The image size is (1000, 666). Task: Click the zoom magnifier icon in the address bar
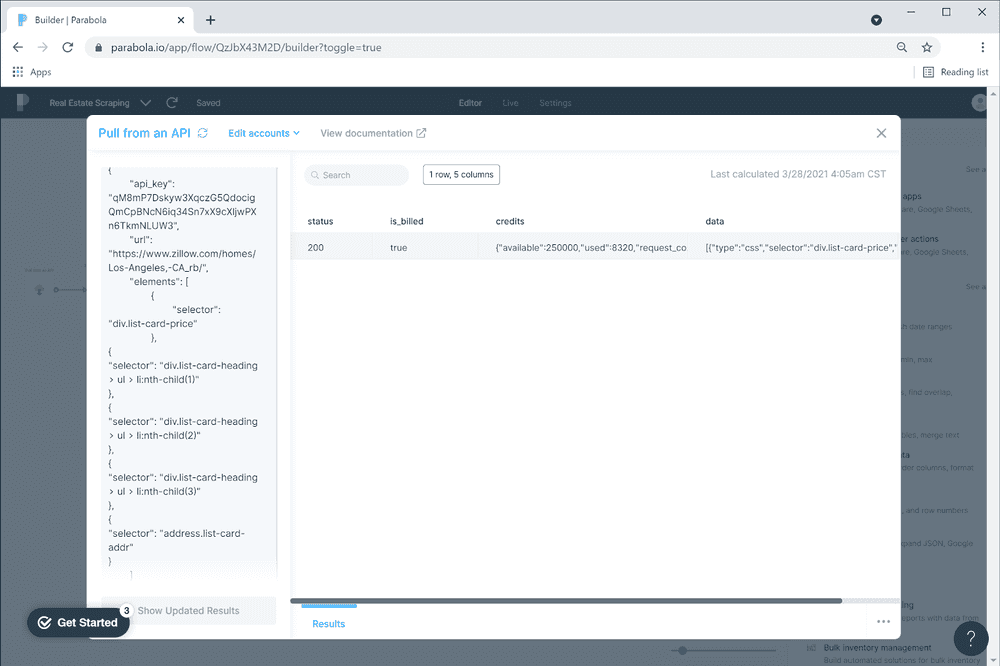[x=902, y=47]
